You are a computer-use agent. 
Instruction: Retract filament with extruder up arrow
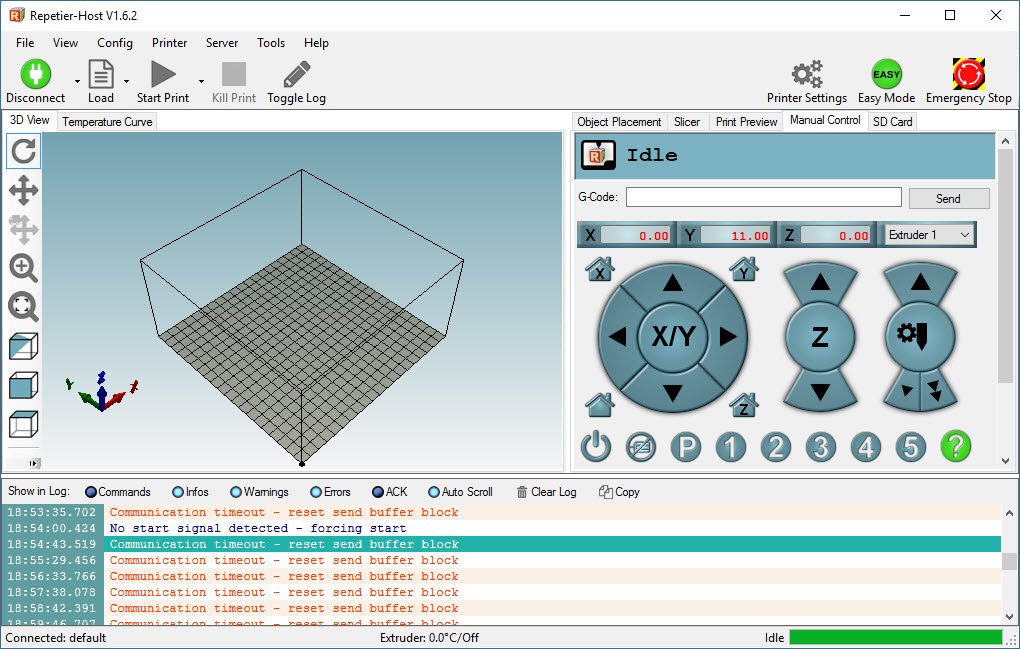click(920, 282)
